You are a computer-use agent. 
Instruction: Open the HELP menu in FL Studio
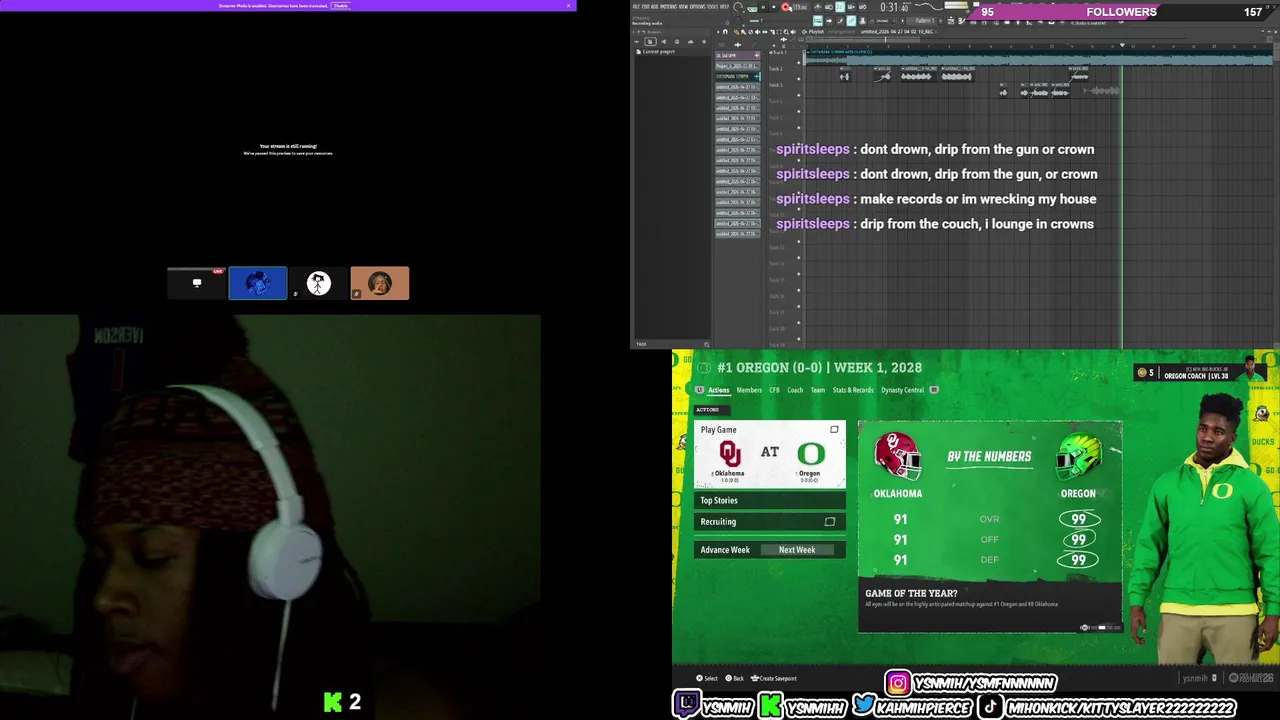[724, 6]
